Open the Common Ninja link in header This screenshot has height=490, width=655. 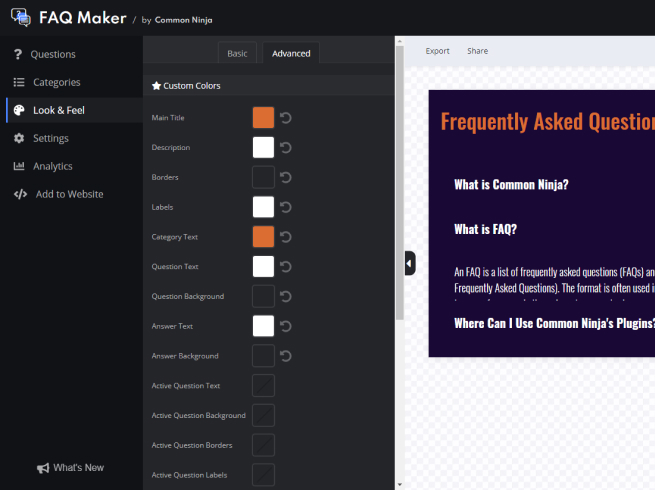tap(183, 20)
